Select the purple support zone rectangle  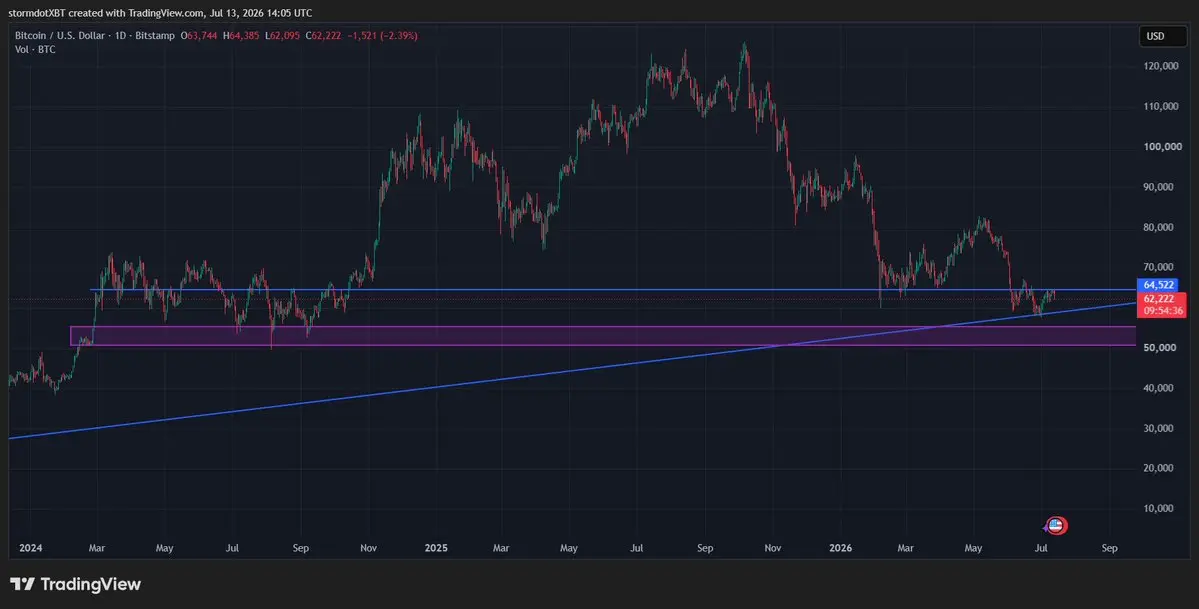(x=603, y=336)
